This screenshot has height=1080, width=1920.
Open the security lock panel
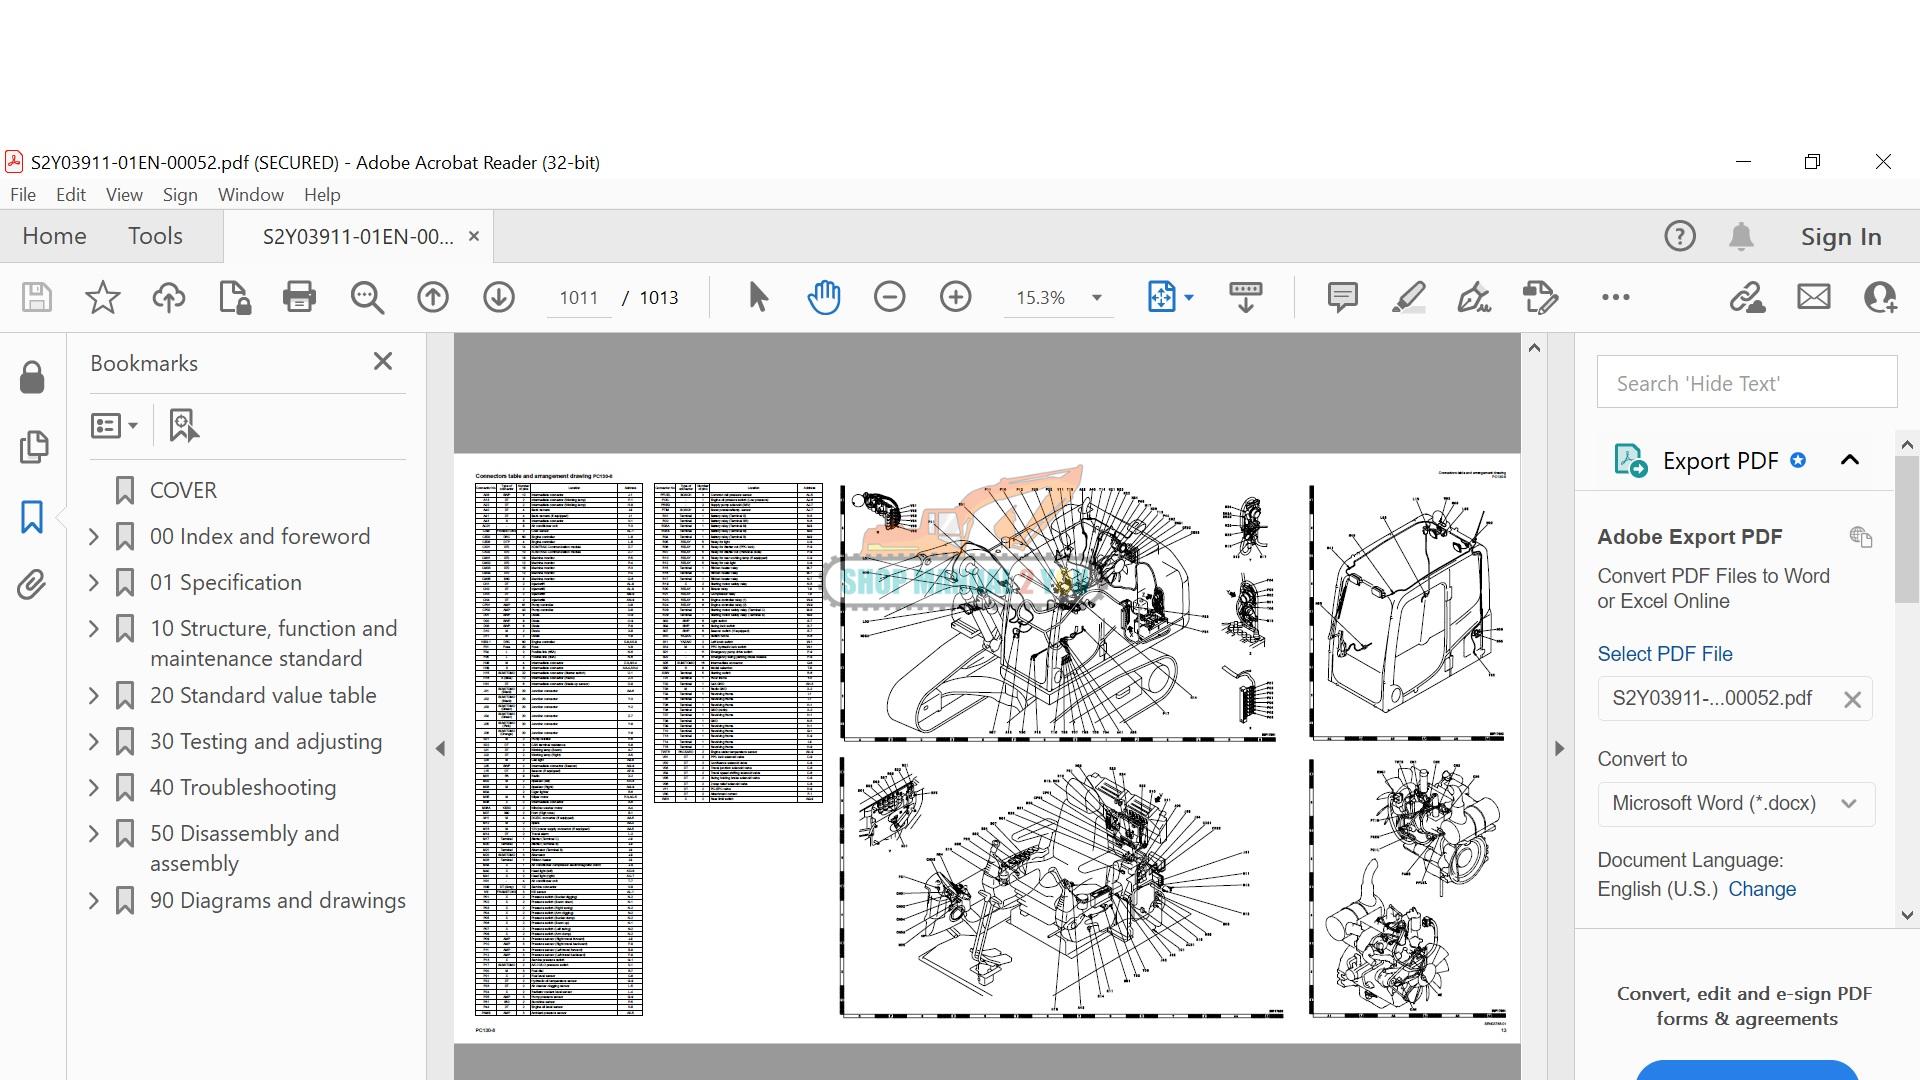coord(32,378)
